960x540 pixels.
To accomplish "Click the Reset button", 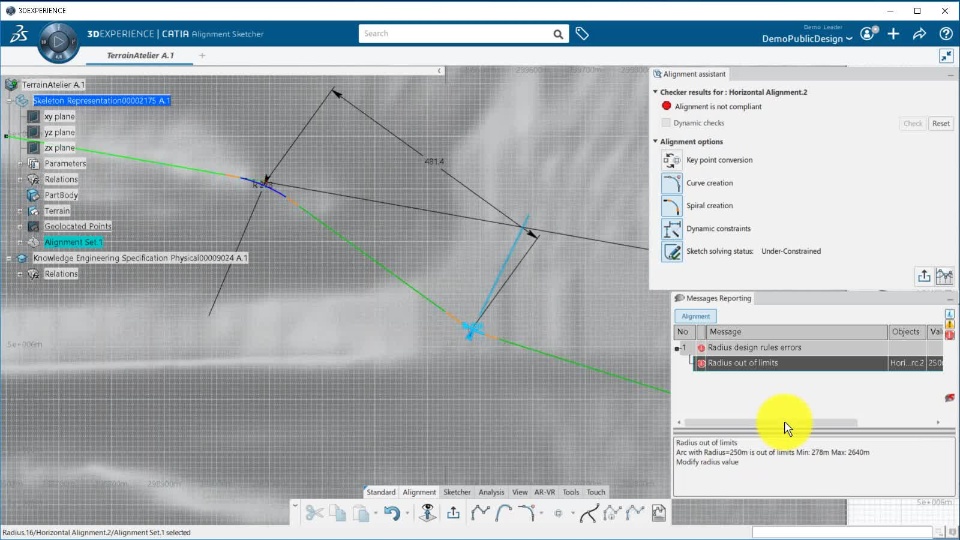I will (x=940, y=124).
